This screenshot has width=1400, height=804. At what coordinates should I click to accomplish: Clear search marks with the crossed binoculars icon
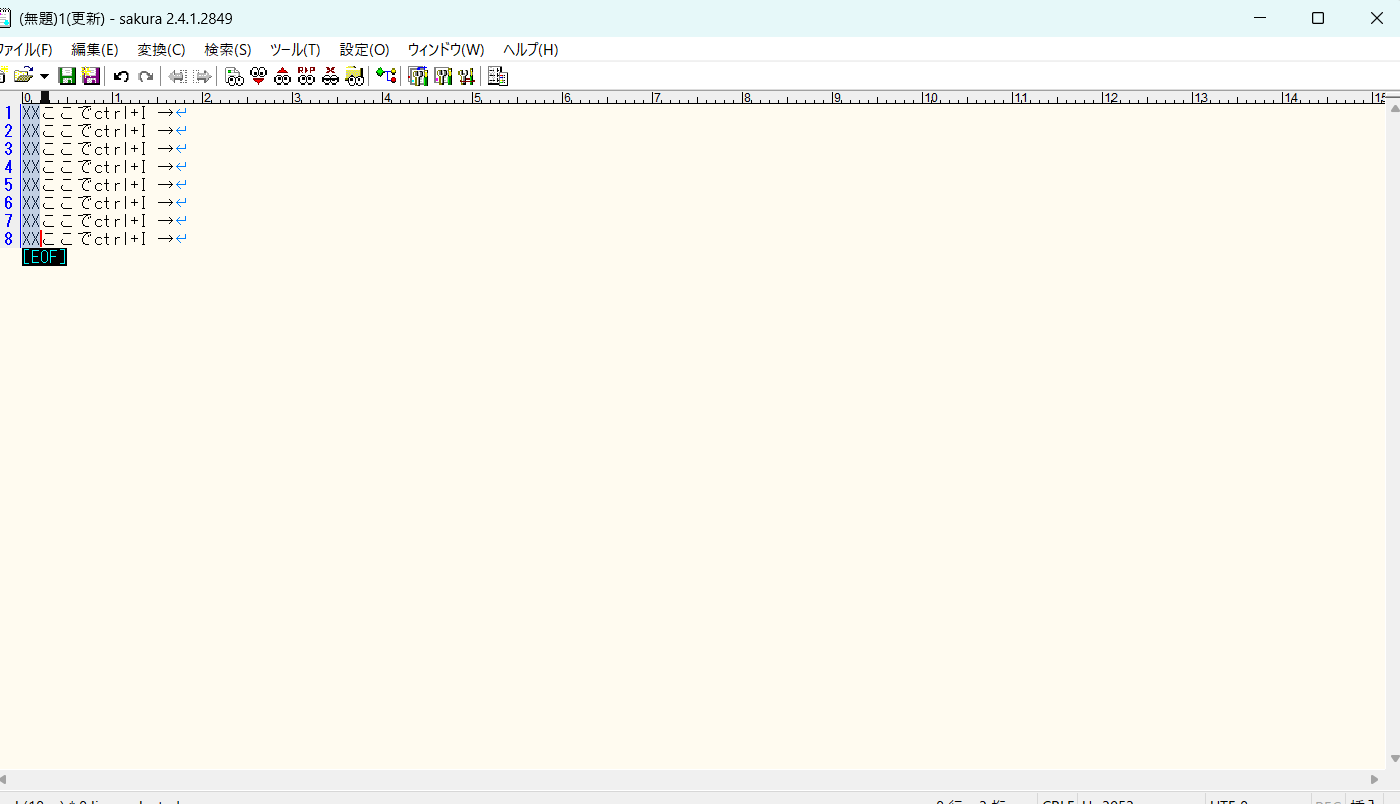click(330, 76)
